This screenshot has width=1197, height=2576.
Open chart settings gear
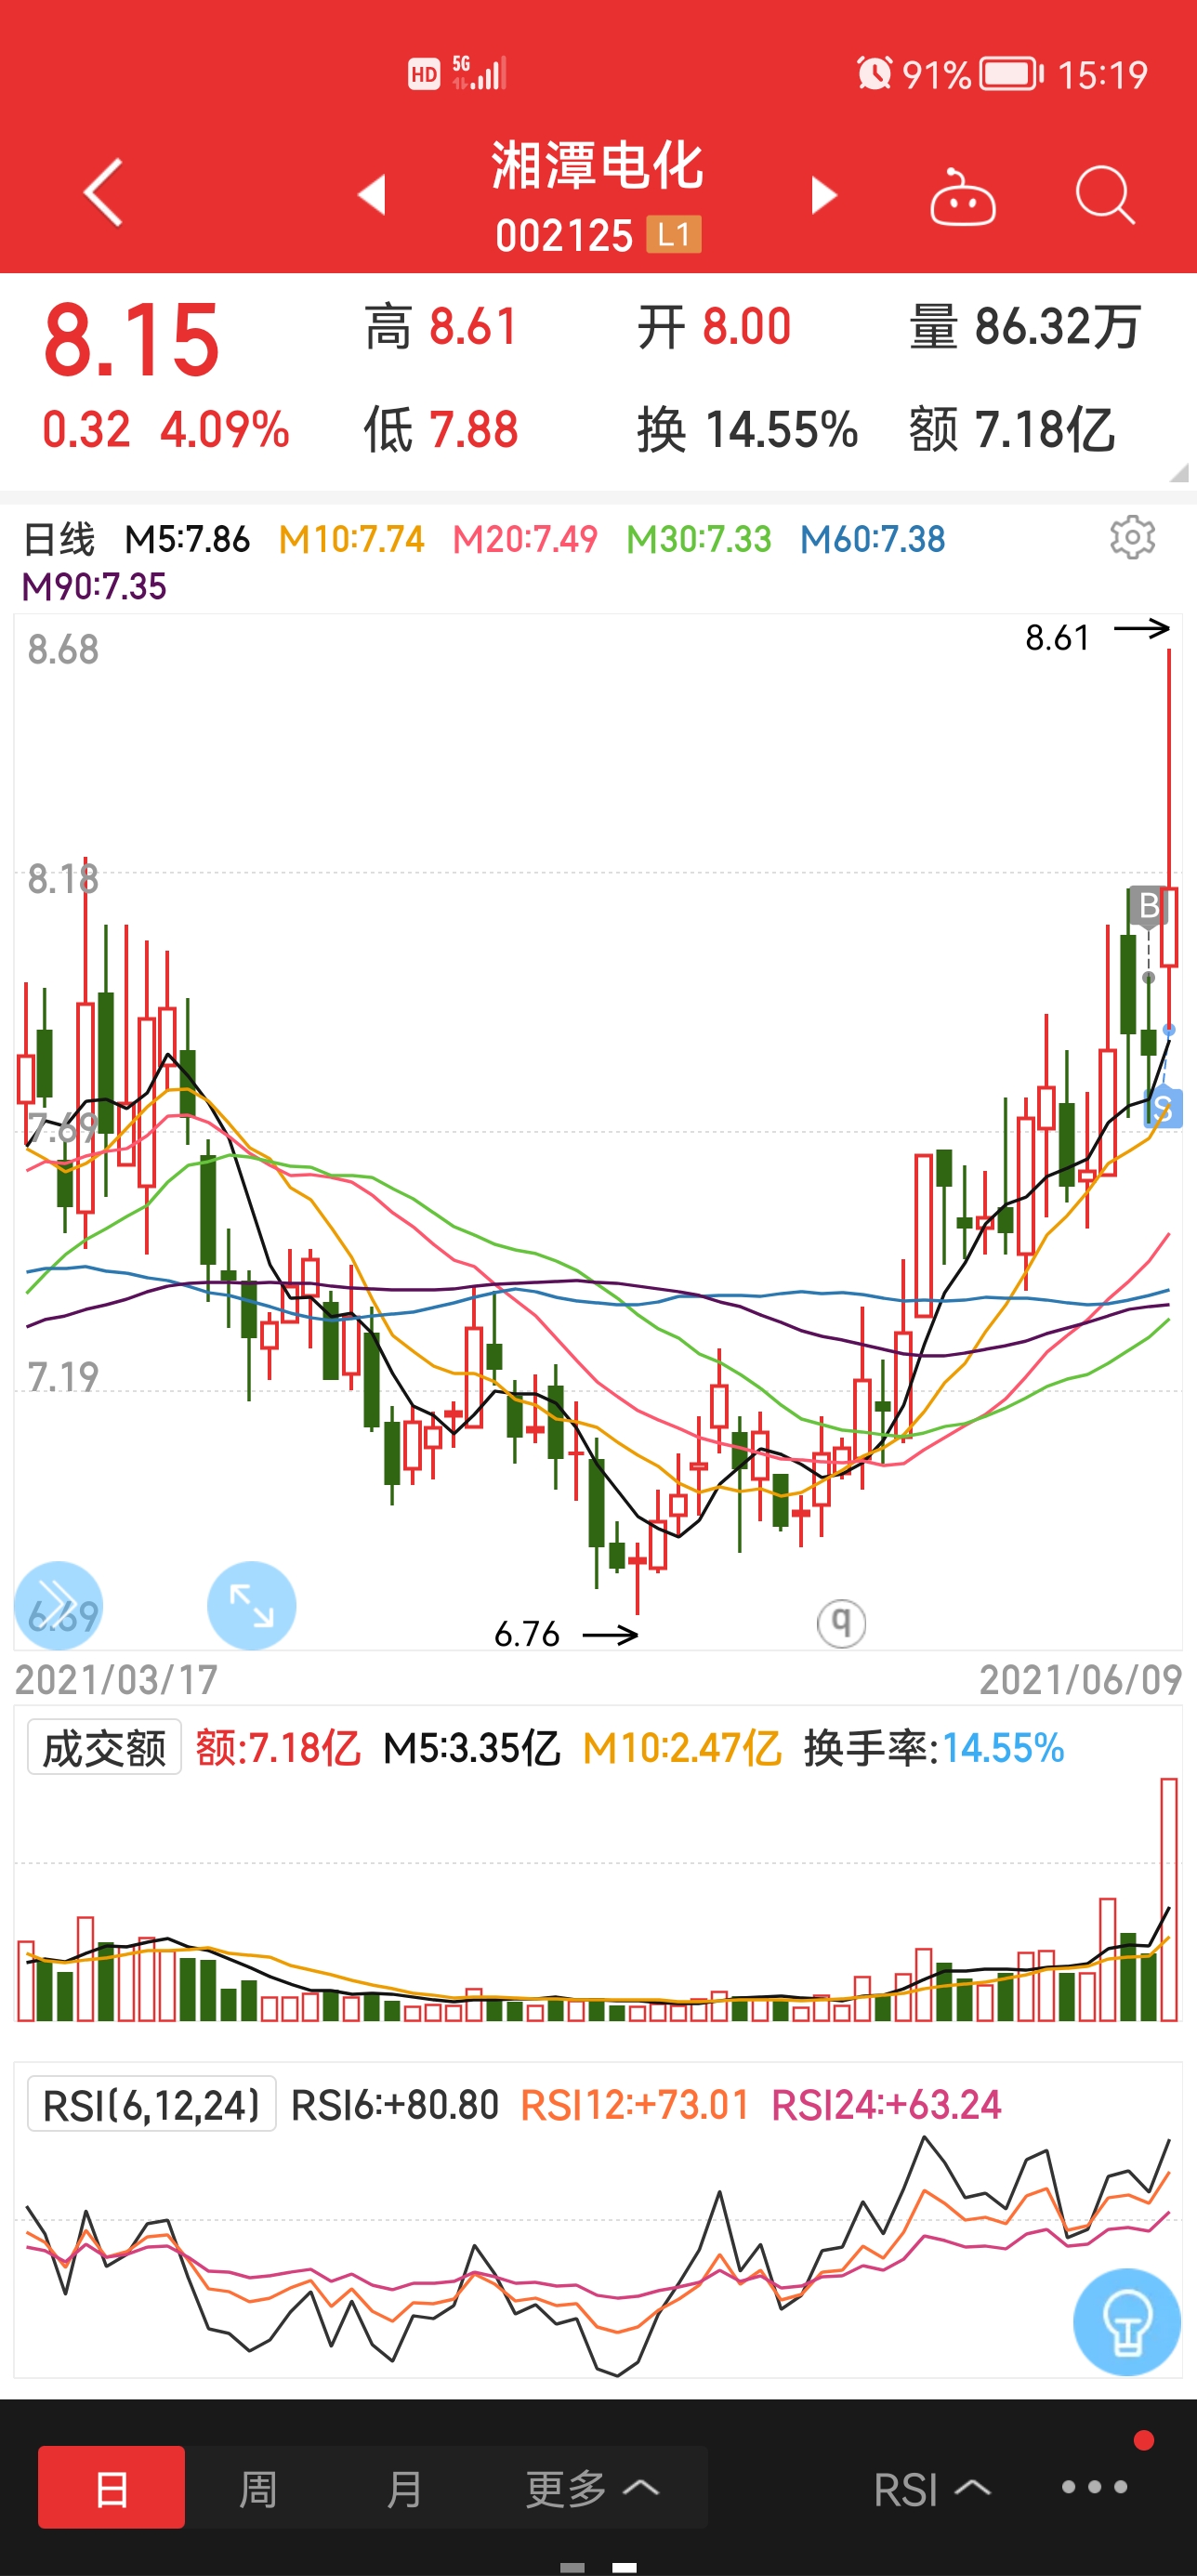point(1132,537)
